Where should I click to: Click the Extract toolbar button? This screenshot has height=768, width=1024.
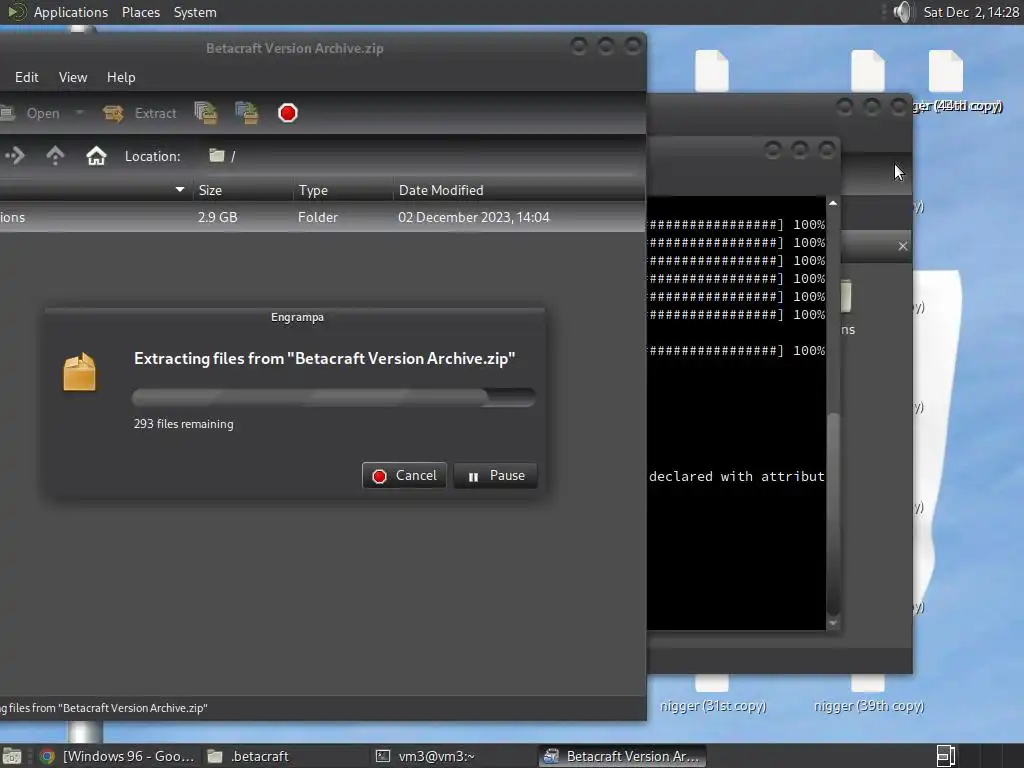pos(140,113)
